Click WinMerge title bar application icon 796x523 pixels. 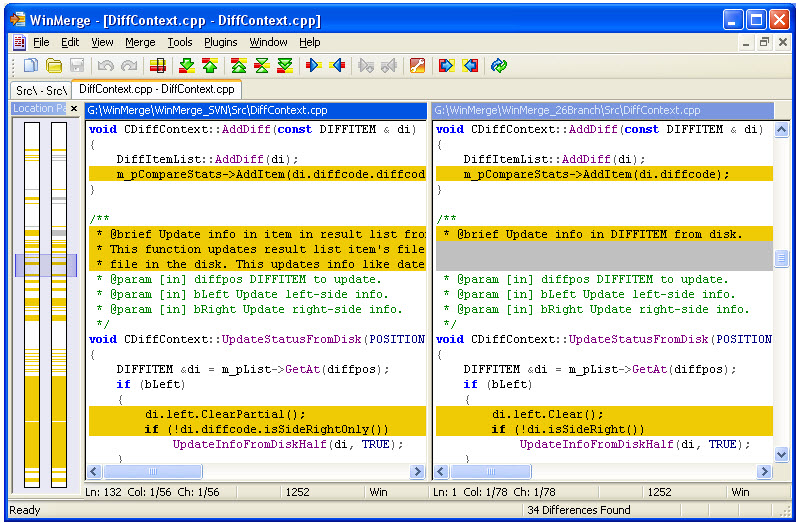click(x=18, y=20)
